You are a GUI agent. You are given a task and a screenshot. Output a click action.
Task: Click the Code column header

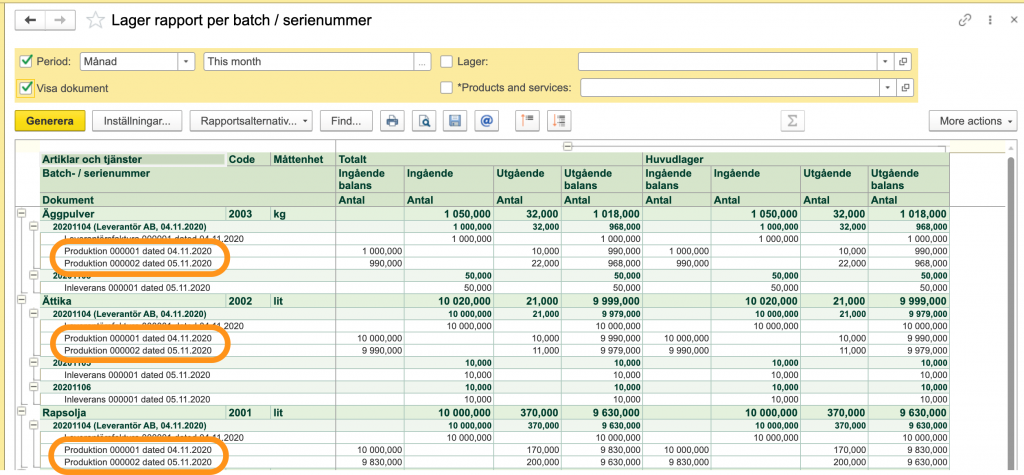pos(249,159)
